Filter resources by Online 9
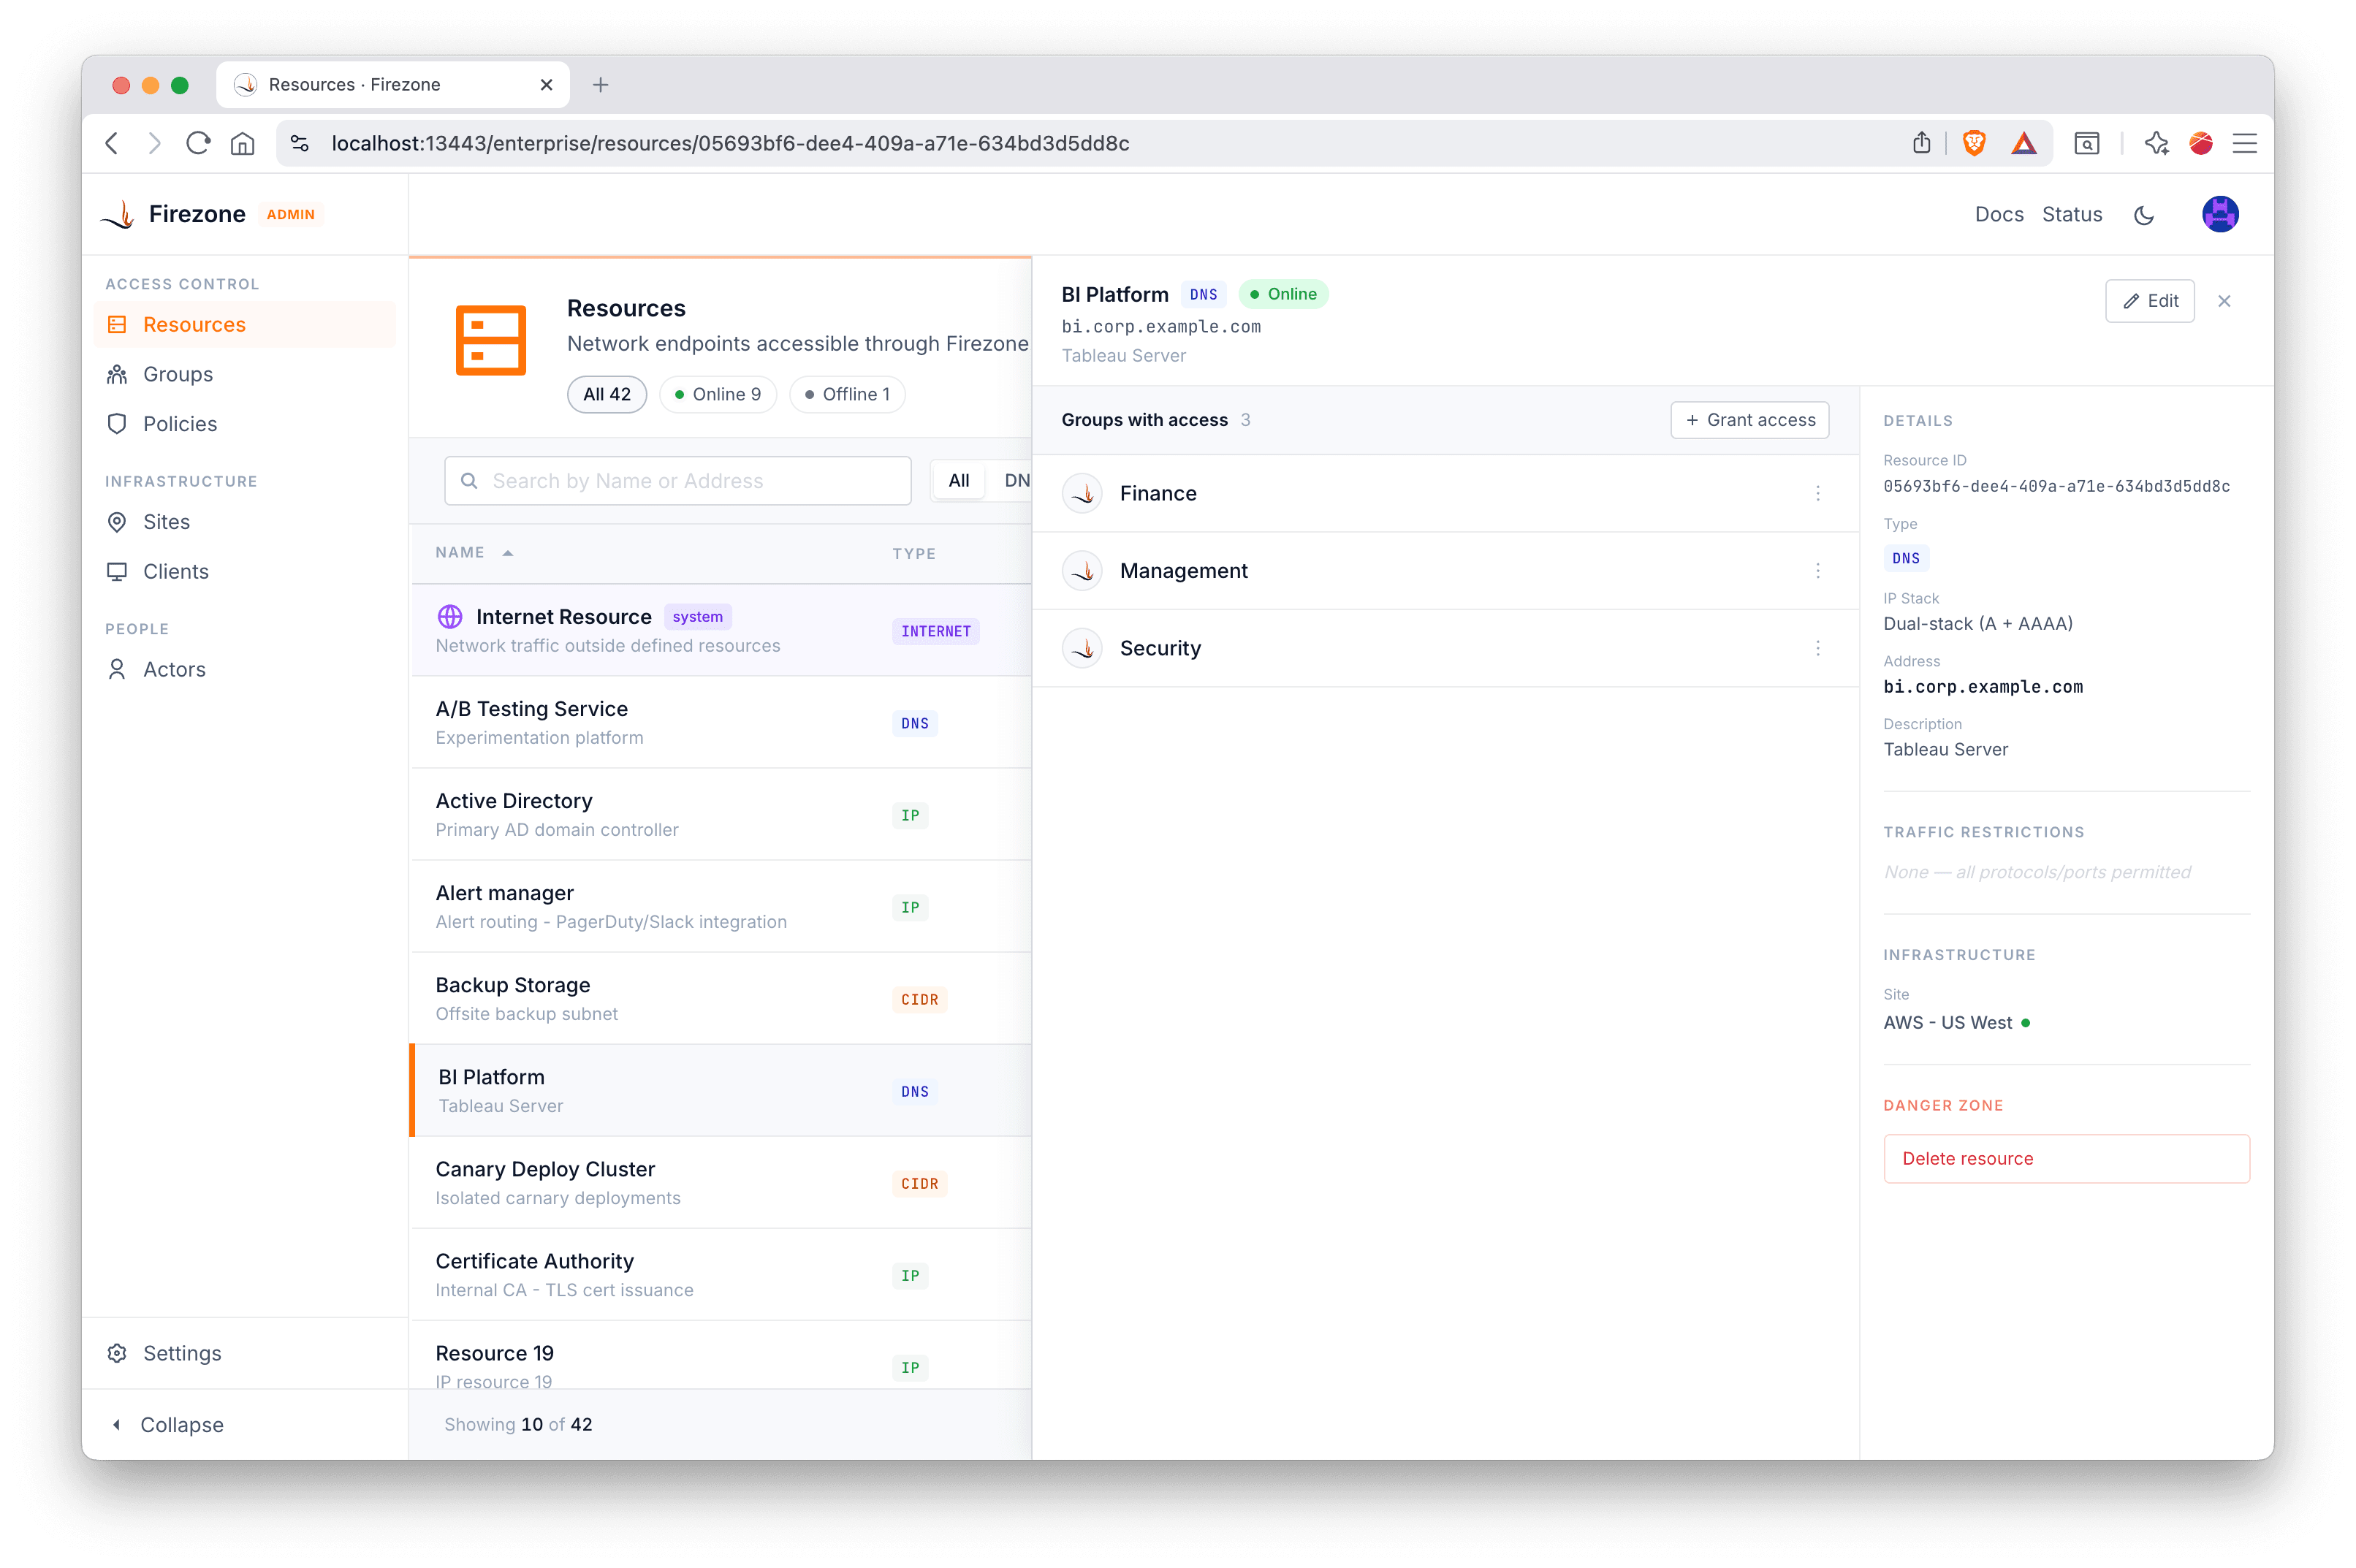Image resolution: width=2356 pixels, height=1568 pixels. coord(717,394)
